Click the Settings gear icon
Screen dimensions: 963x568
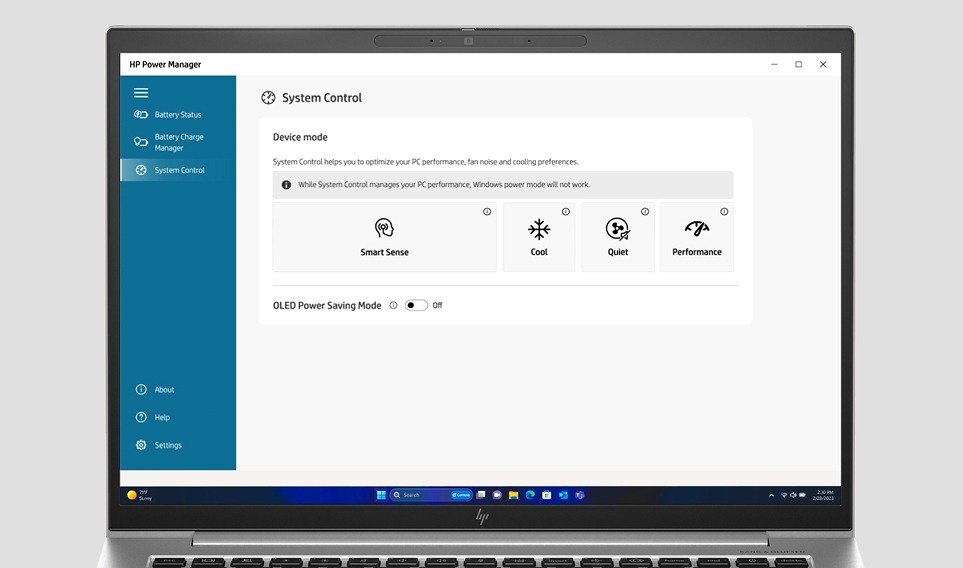pos(141,445)
